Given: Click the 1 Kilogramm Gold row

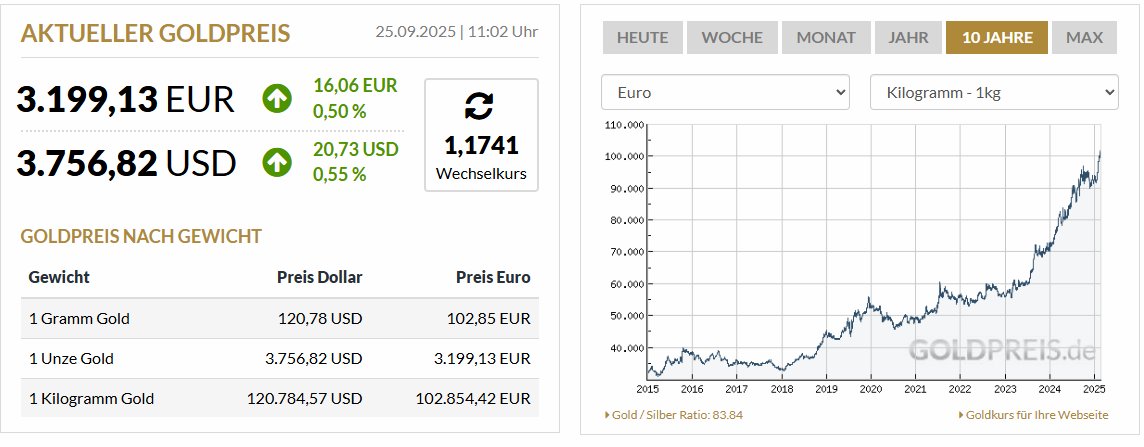Looking at the screenshot, I should (279, 398).
